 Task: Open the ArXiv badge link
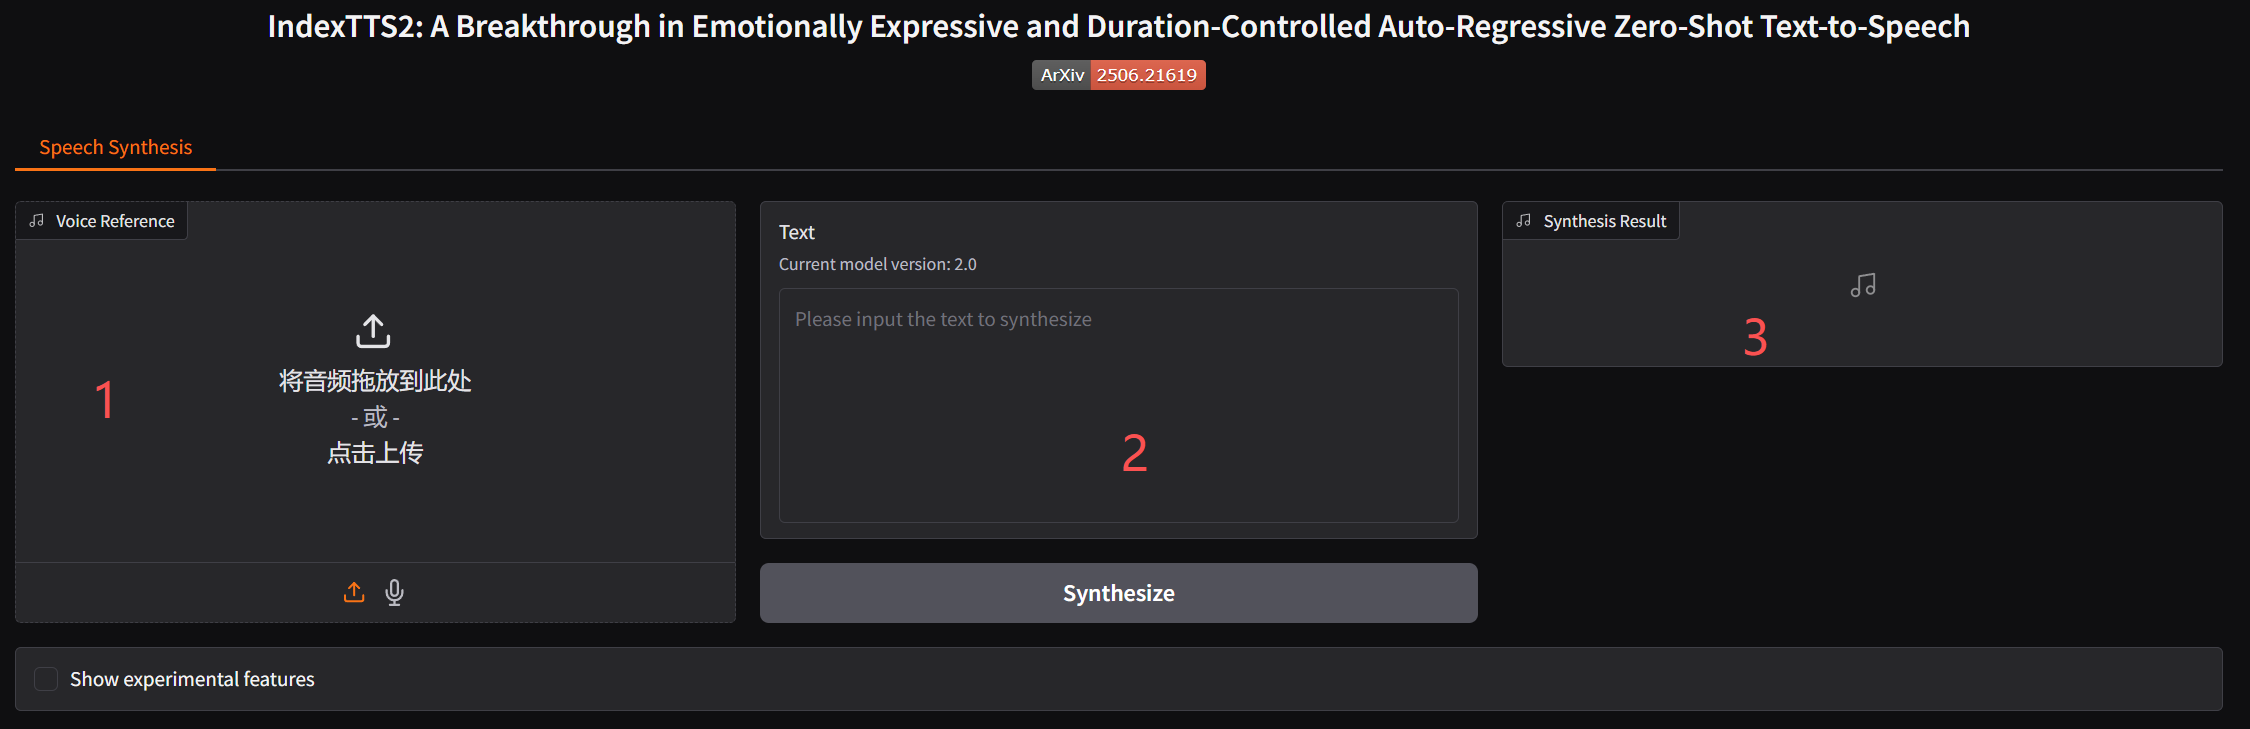(x=1061, y=75)
